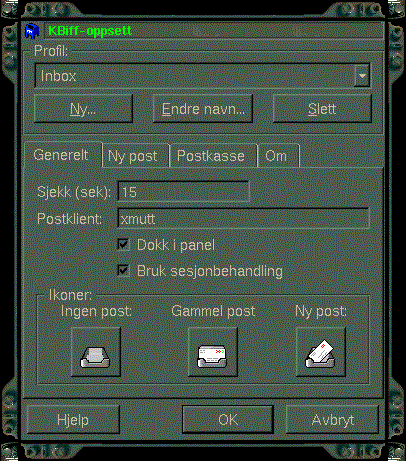This screenshot has width=406, height=461.
Task: Click the 'Gammel post' tray icon button
Action: tap(213, 352)
